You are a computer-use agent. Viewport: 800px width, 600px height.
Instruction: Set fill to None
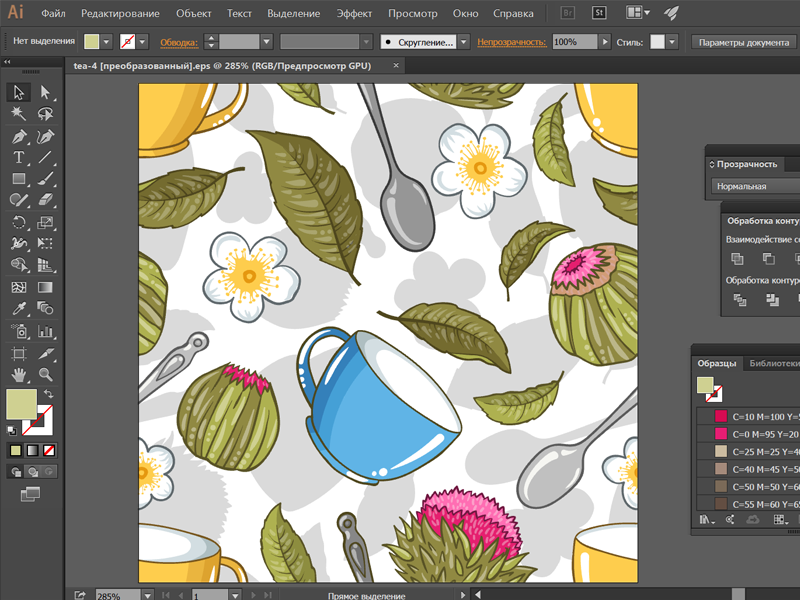pyautogui.click(x=48, y=450)
